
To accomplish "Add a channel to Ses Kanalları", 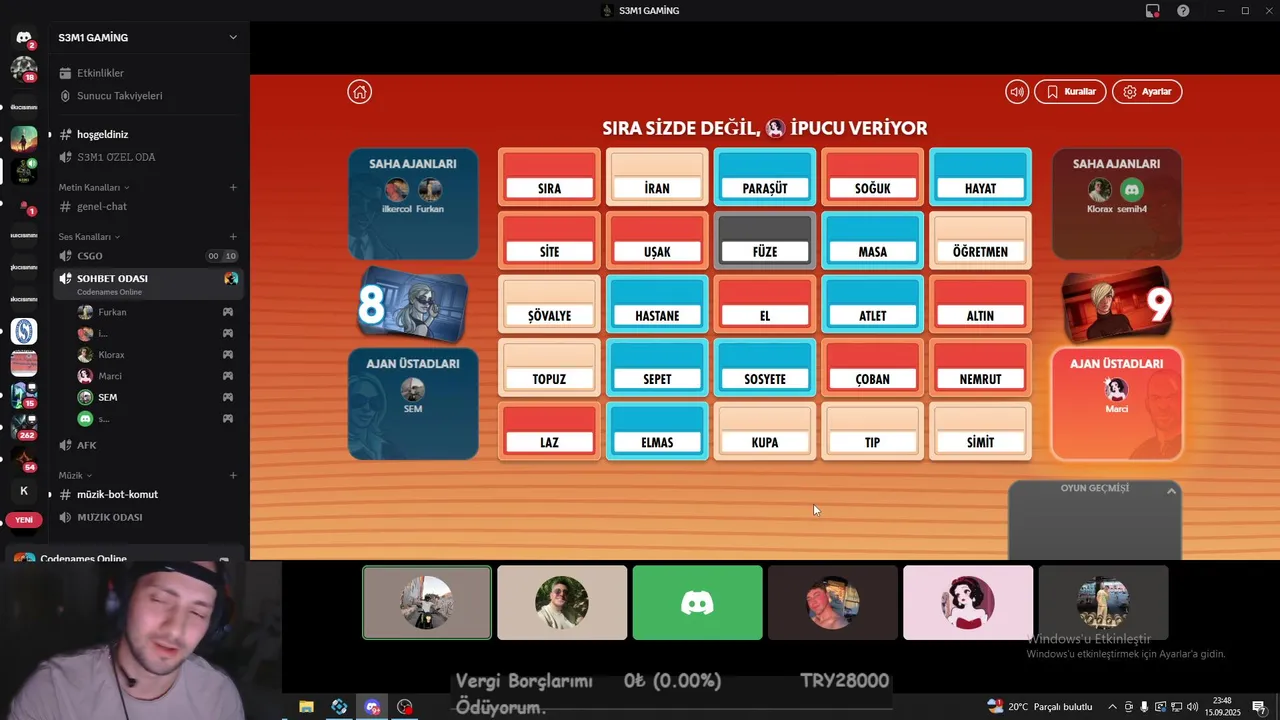I will [233, 237].
